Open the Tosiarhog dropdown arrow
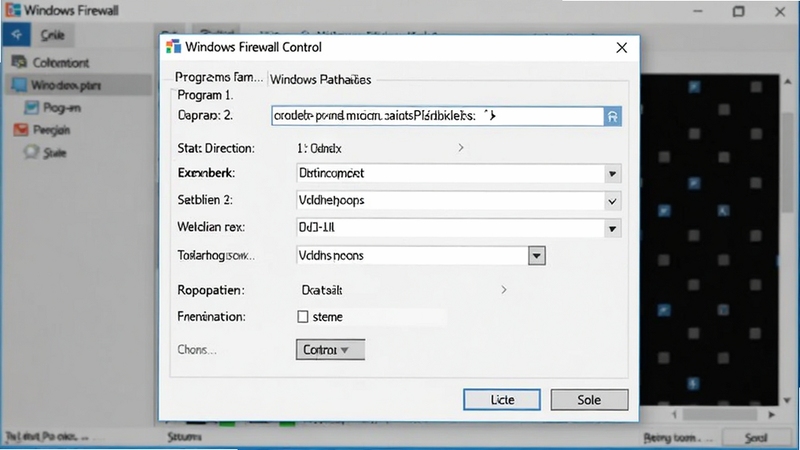The width and height of the screenshot is (800, 450). click(537, 256)
